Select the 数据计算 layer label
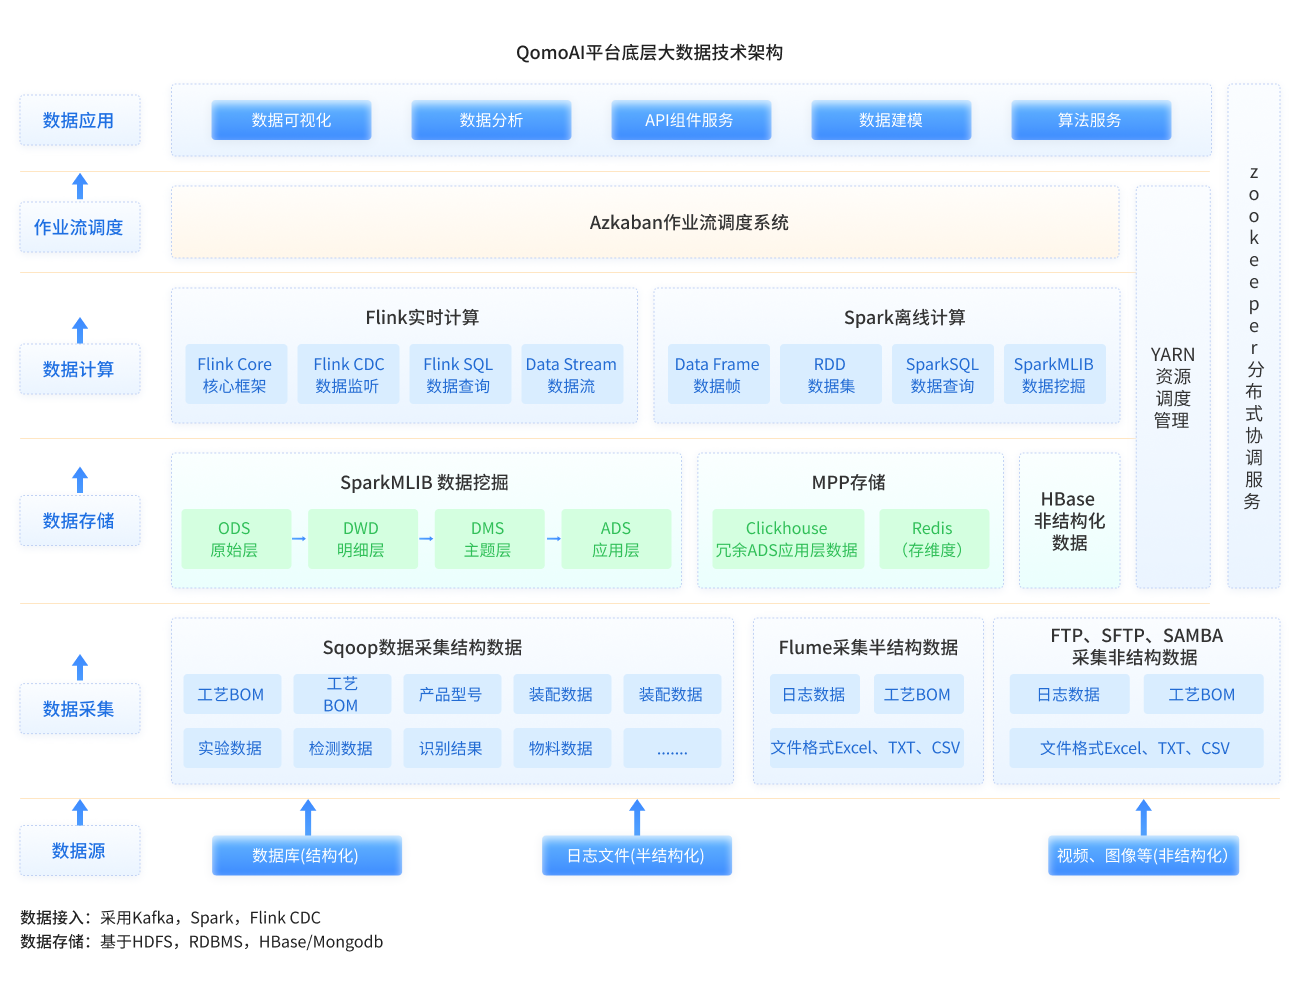Viewport: 1300px width, 990px height. [80, 369]
